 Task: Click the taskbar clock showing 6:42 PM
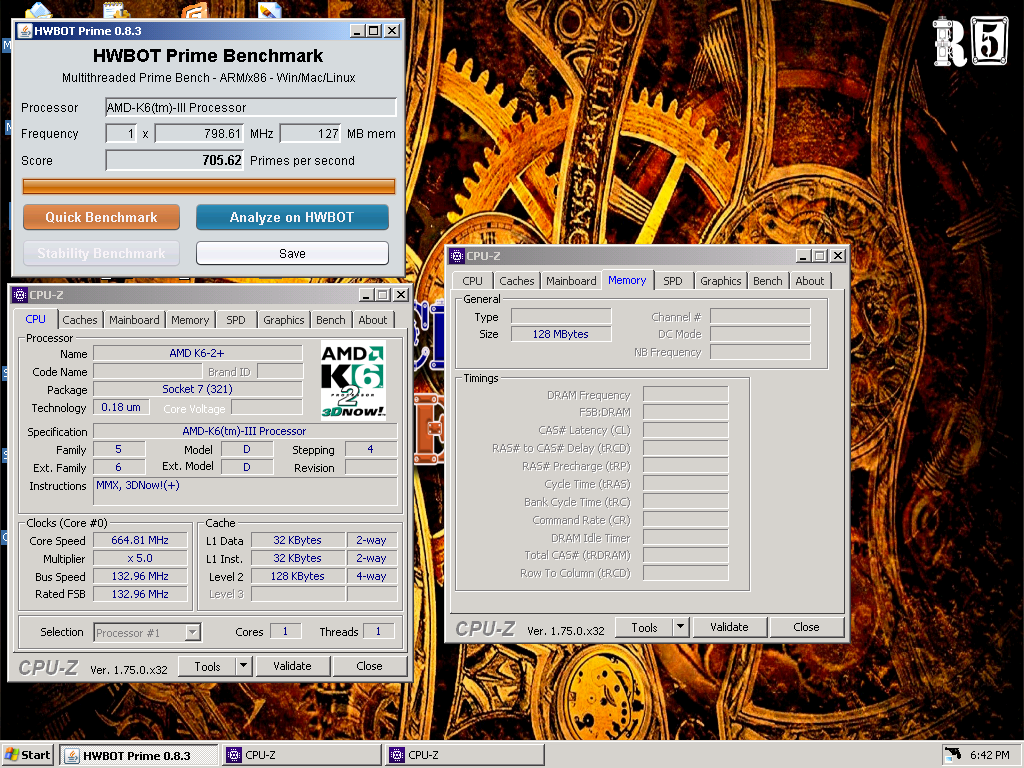pyautogui.click(x=989, y=755)
